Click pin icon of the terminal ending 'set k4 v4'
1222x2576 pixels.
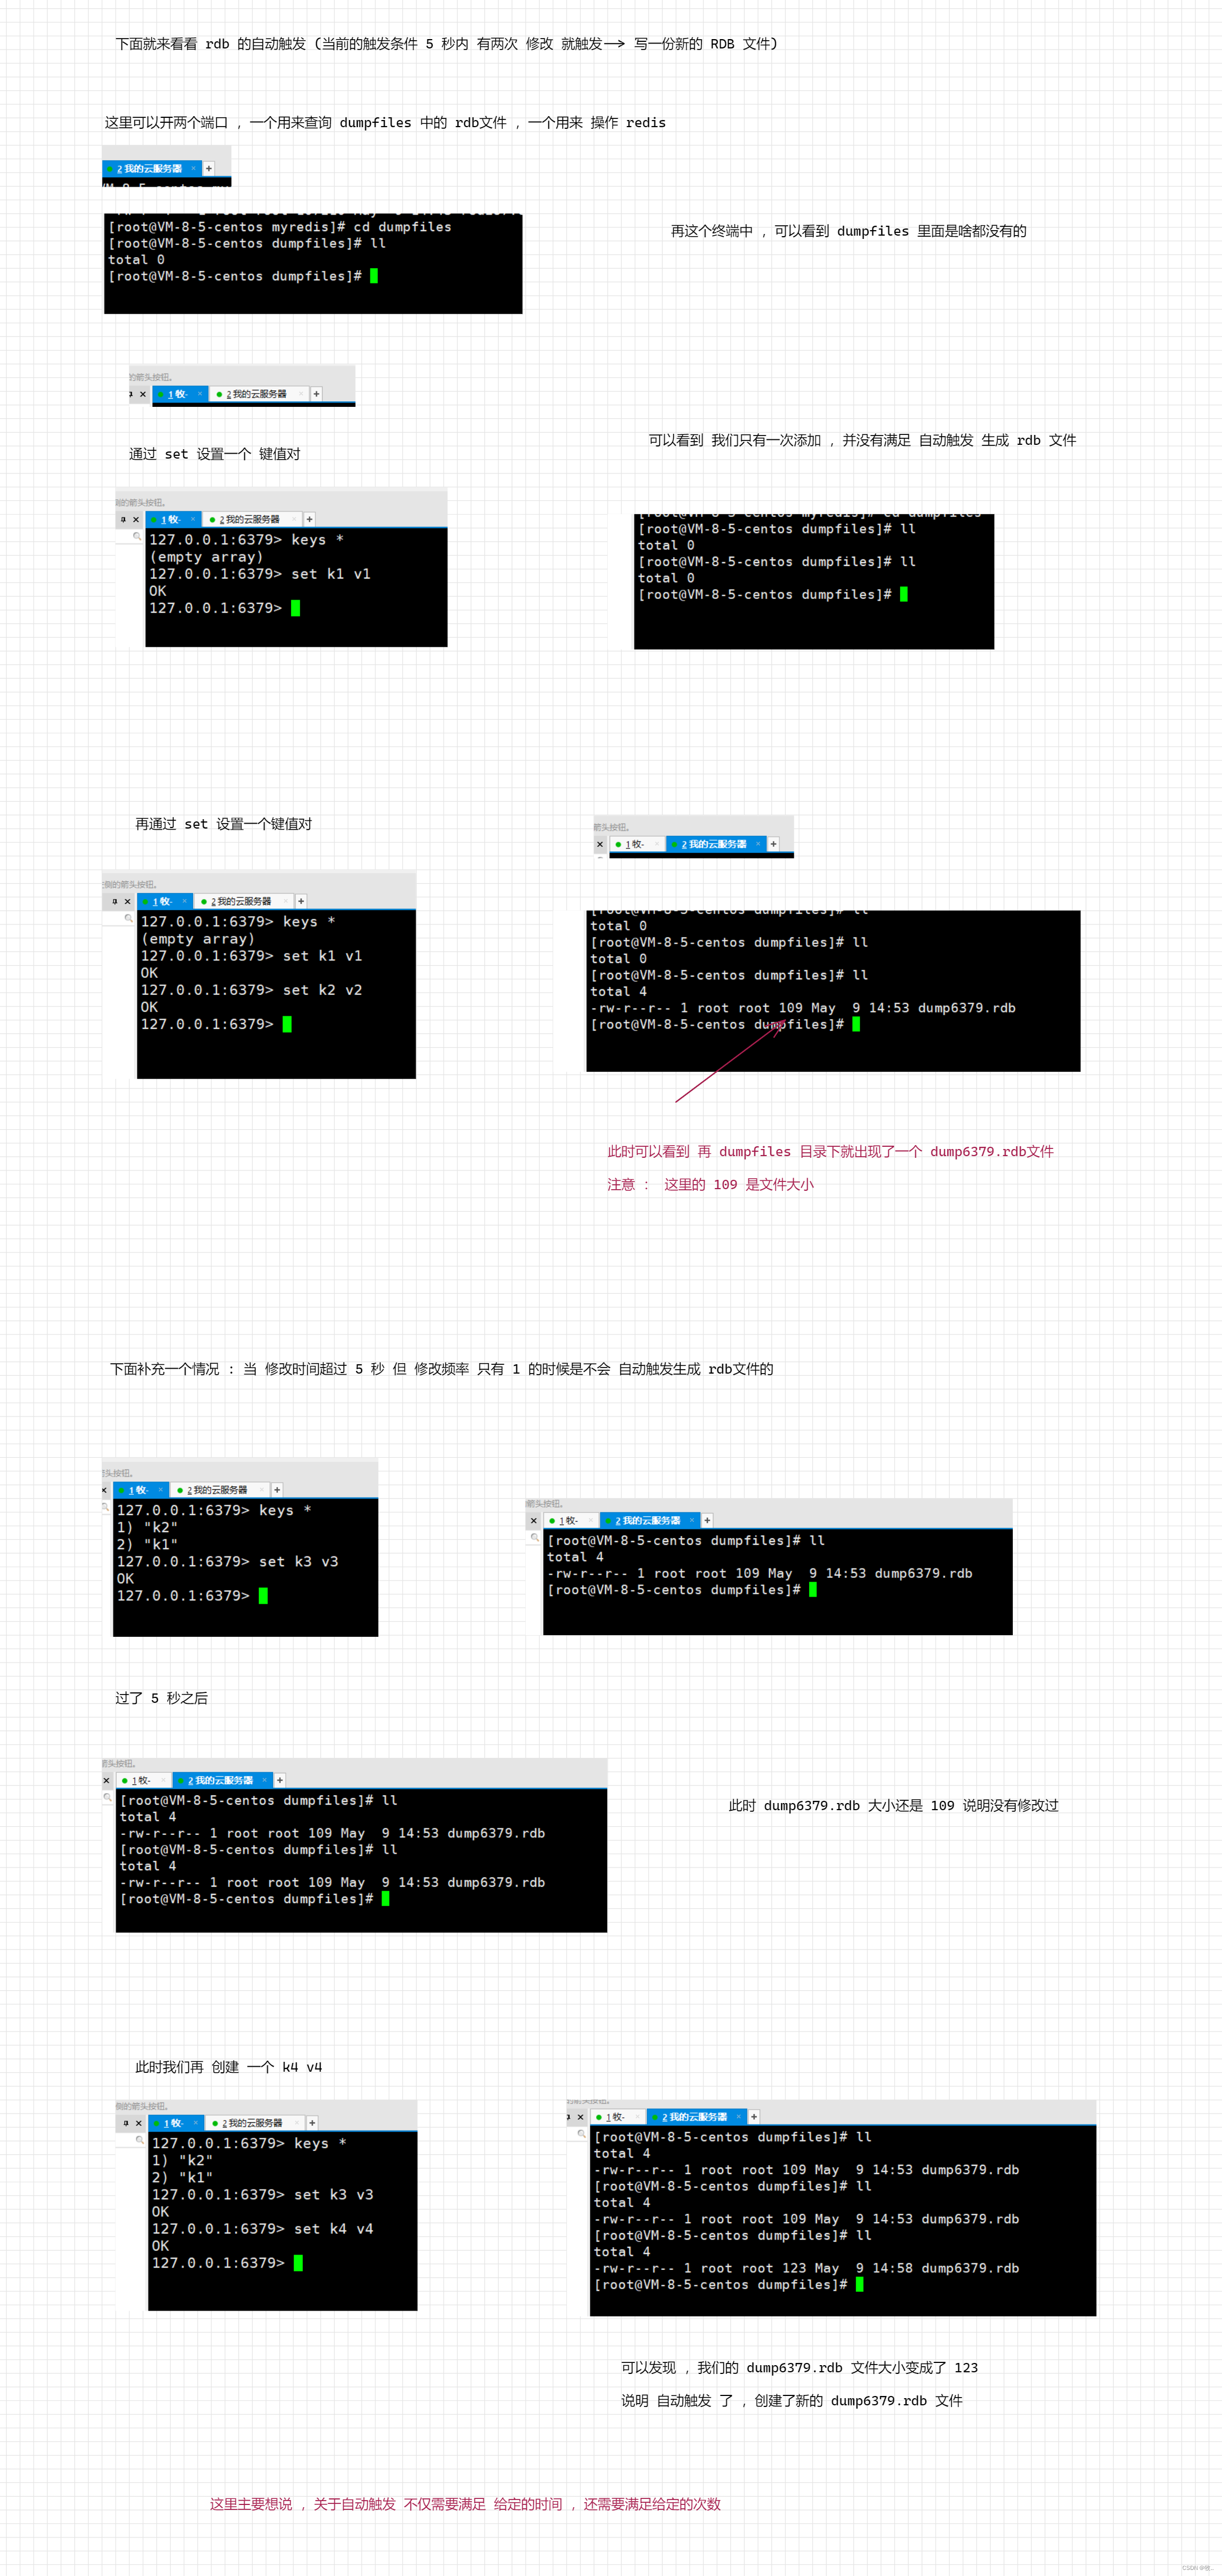click(x=126, y=2122)
